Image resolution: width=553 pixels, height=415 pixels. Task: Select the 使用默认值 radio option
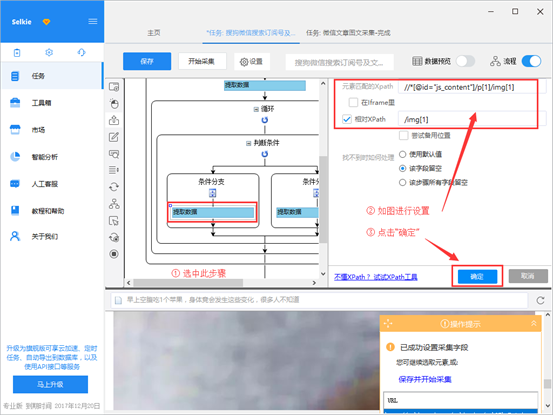pos(402,154)
